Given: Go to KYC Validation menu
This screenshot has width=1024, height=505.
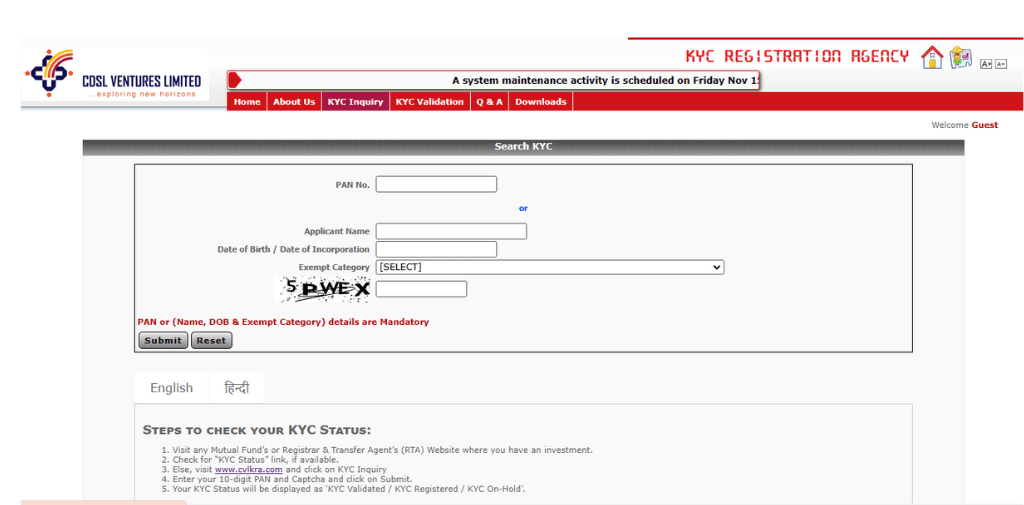Looking at the screenshot, I should click(430, 102).
